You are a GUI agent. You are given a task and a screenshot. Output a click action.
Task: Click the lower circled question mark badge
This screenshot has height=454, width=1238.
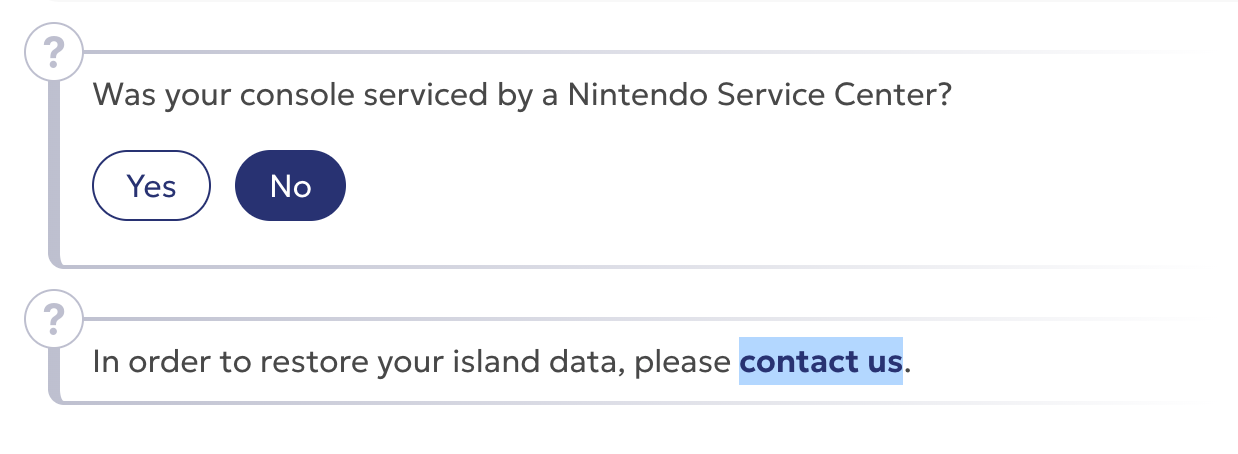(55, 320)
